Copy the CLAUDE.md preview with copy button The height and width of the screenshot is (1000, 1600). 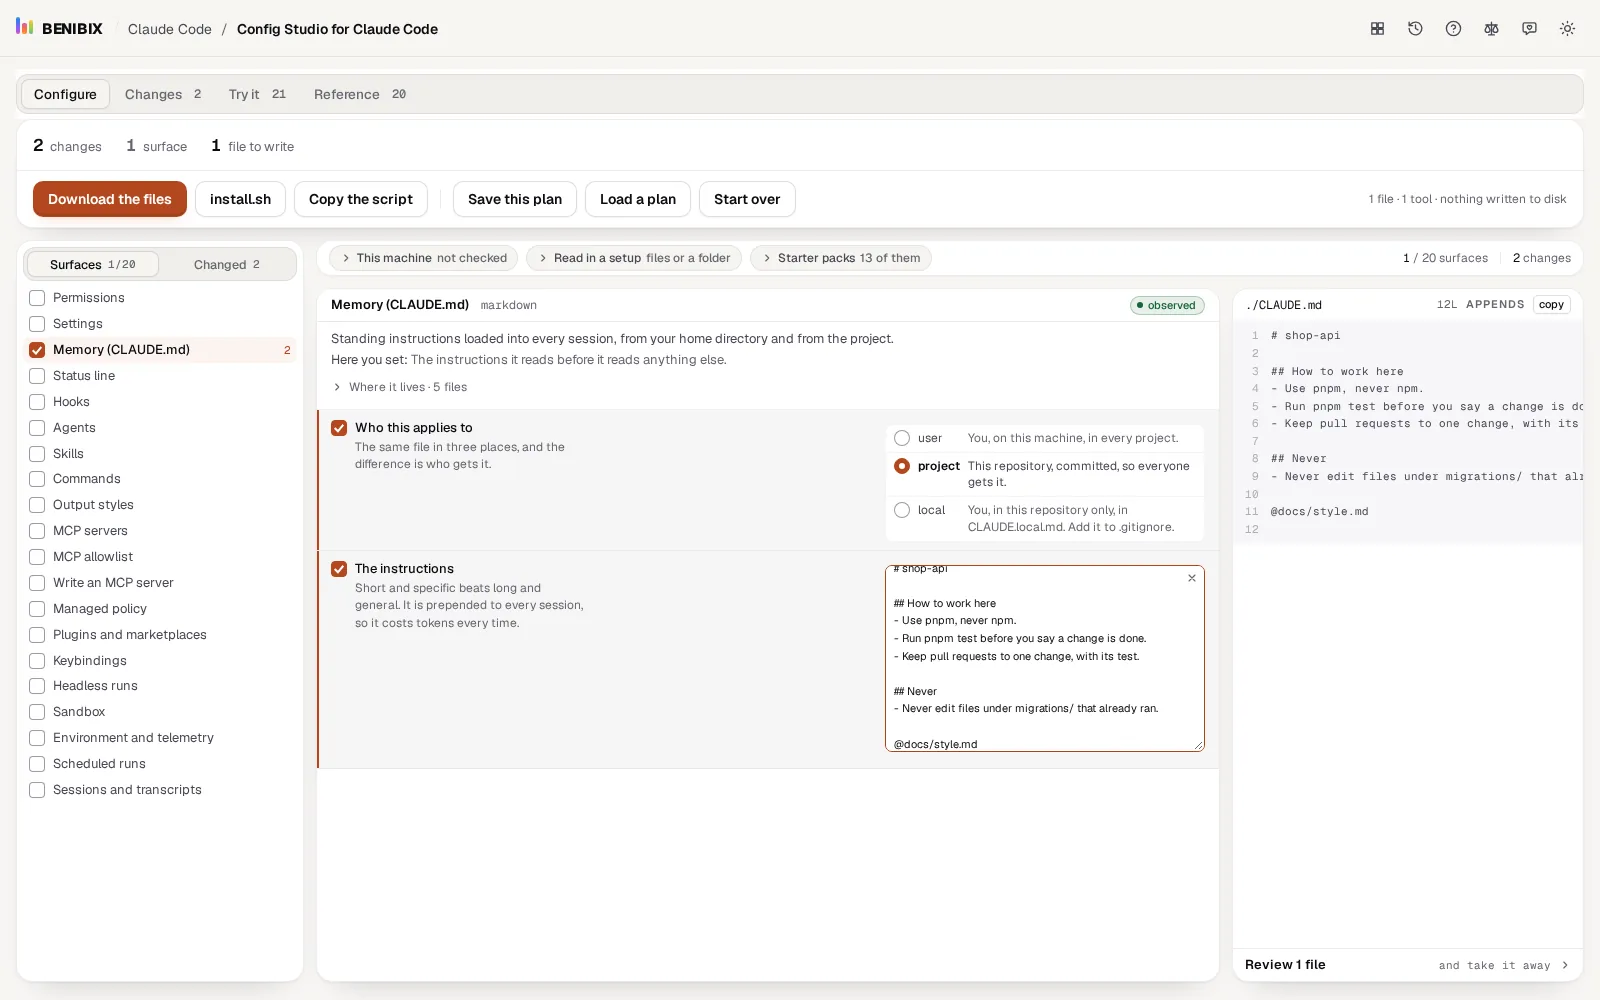point(1551,305)
